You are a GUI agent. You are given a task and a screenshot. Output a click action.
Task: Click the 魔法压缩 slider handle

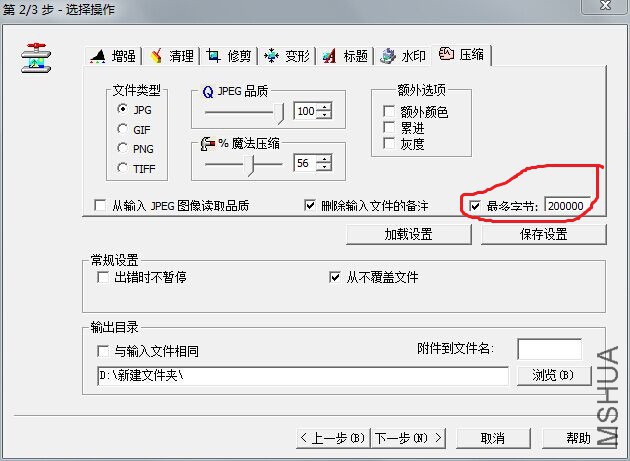pyautogui.click(x=250, y=165)
